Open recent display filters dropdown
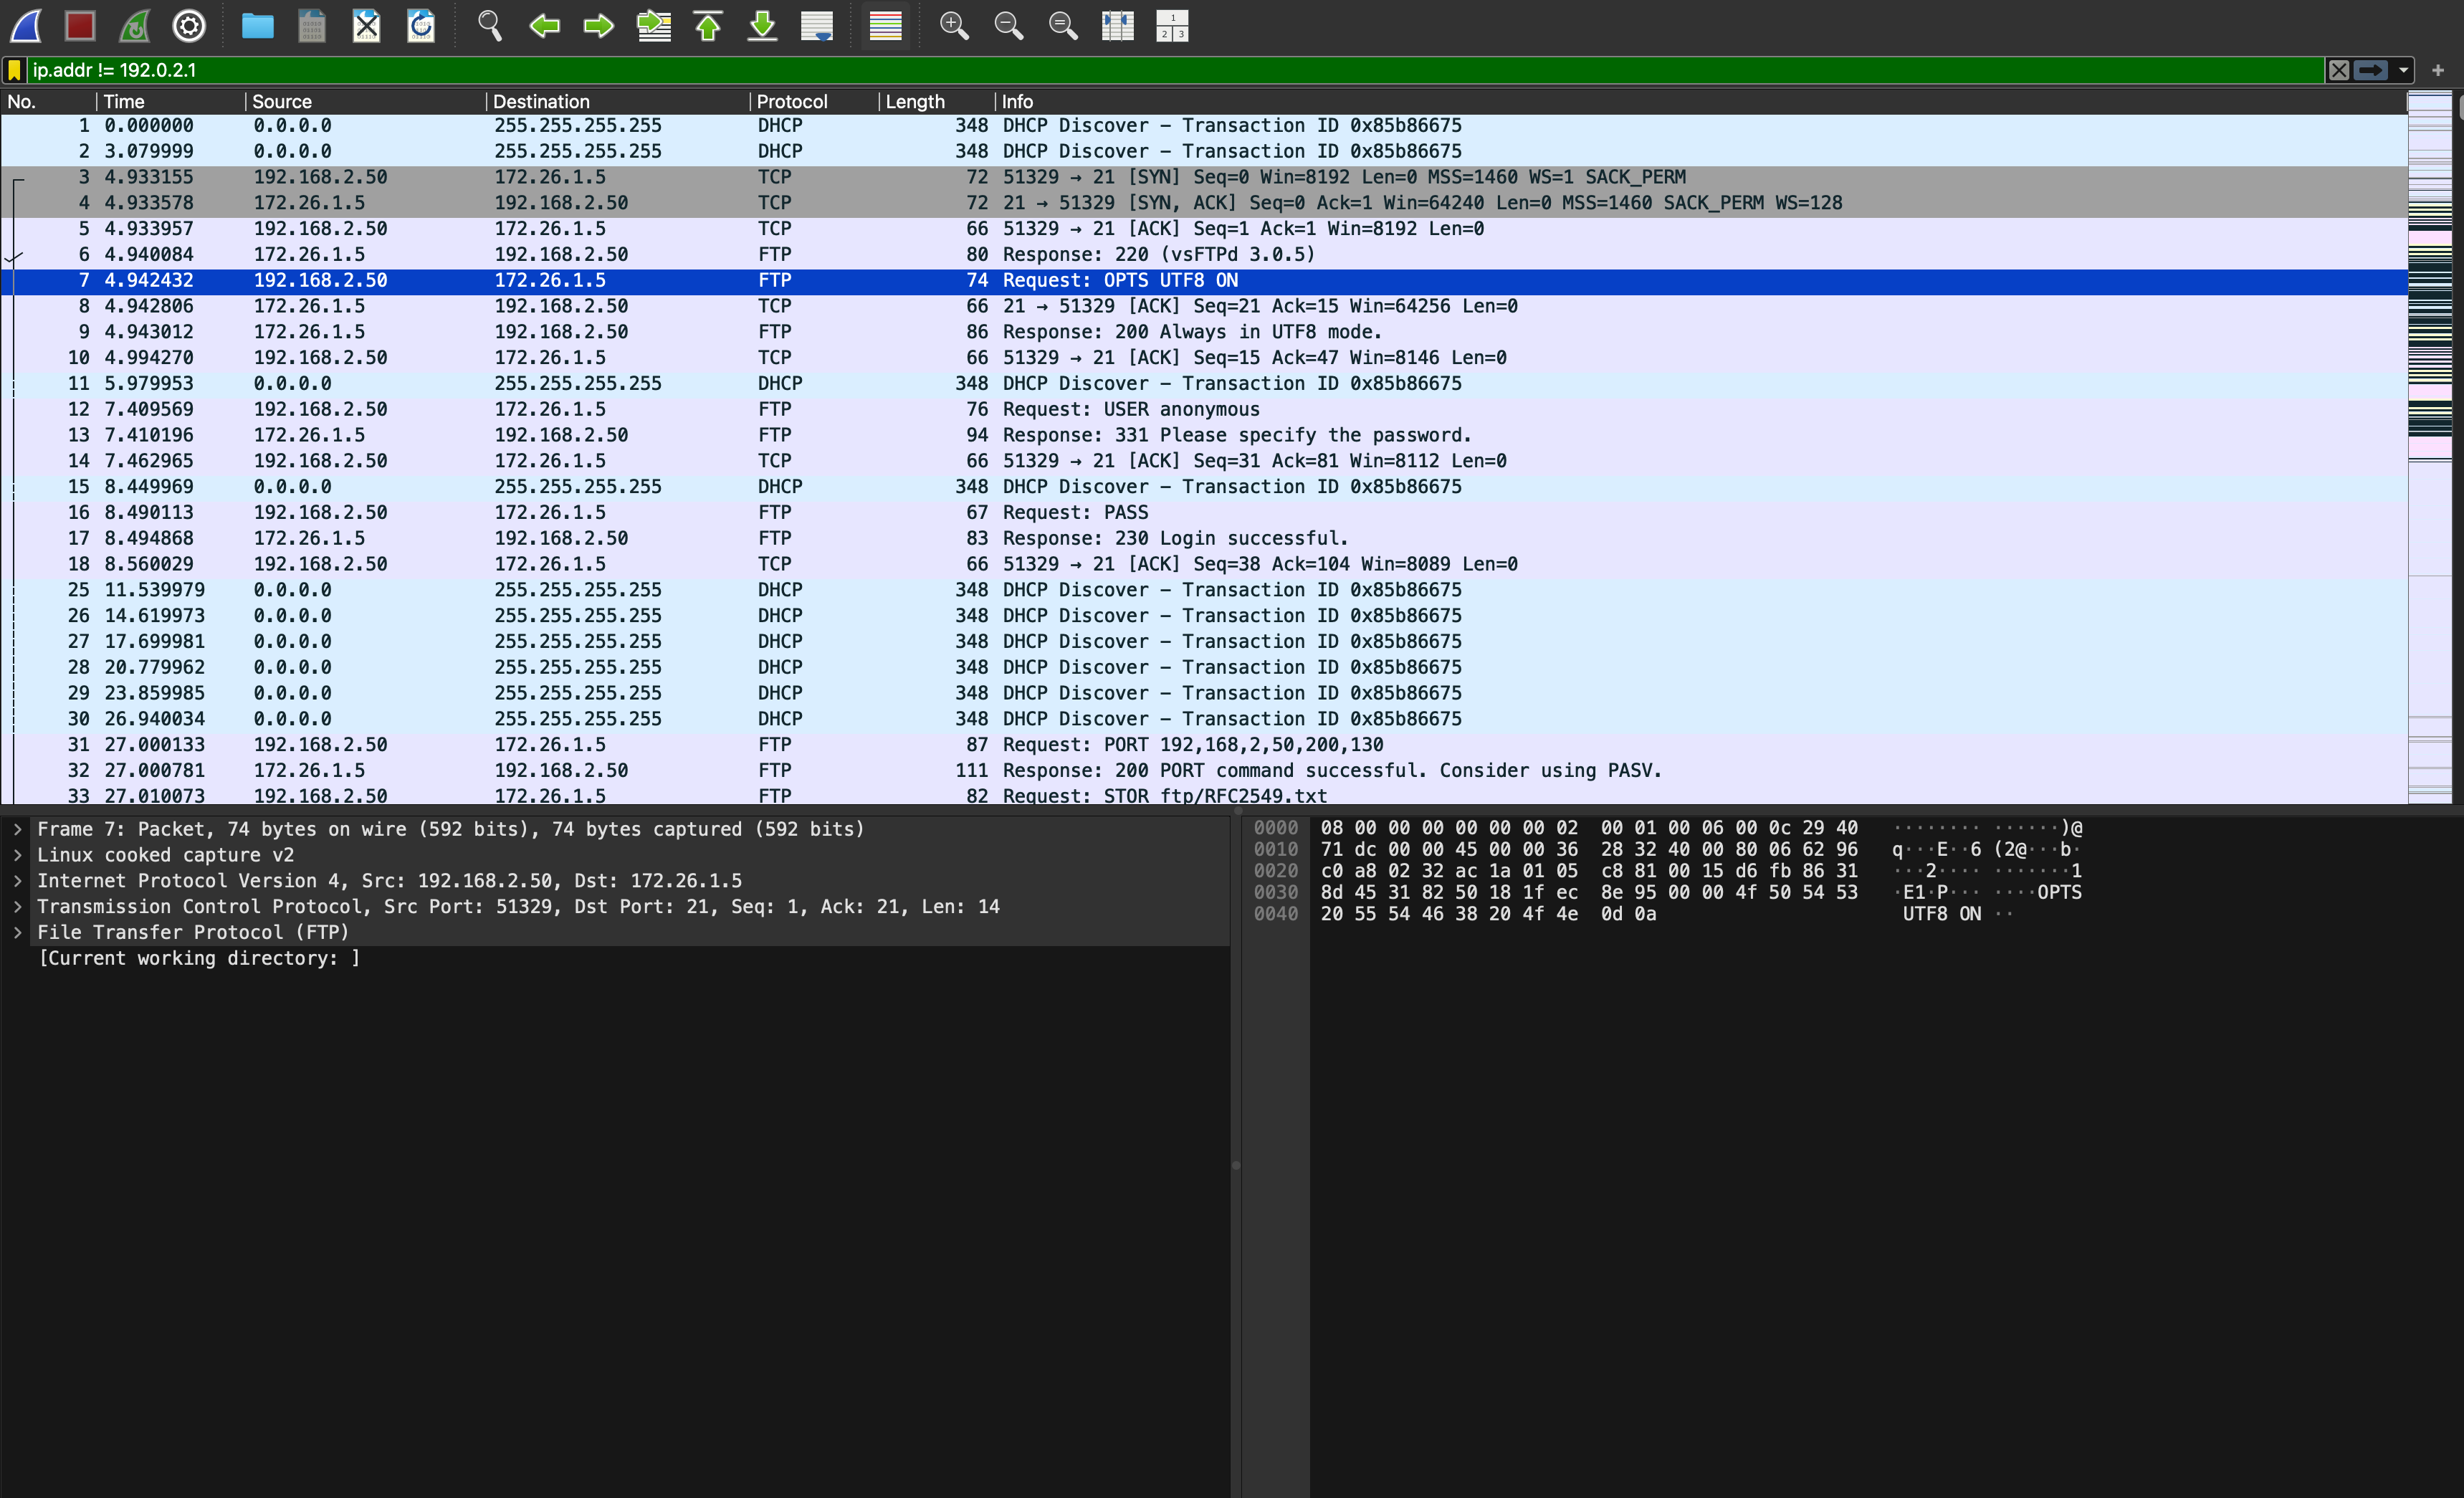Screen dimensions: 2464x1498 [x=2404, y=70]
